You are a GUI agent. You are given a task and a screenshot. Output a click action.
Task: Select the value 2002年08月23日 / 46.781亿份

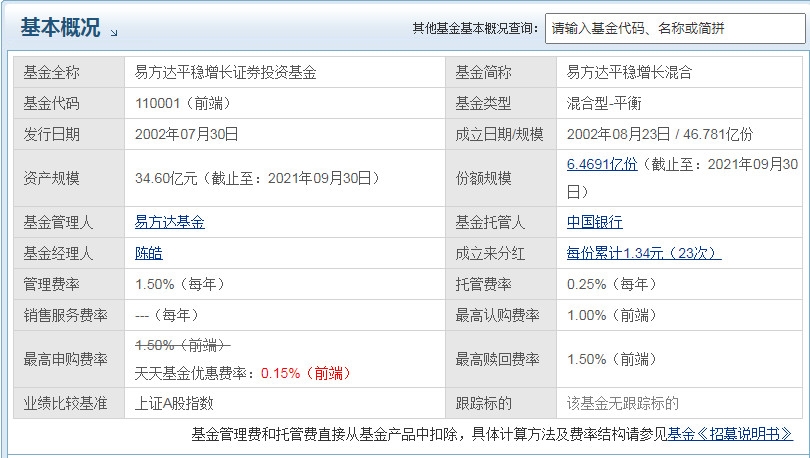pos(660,134)
